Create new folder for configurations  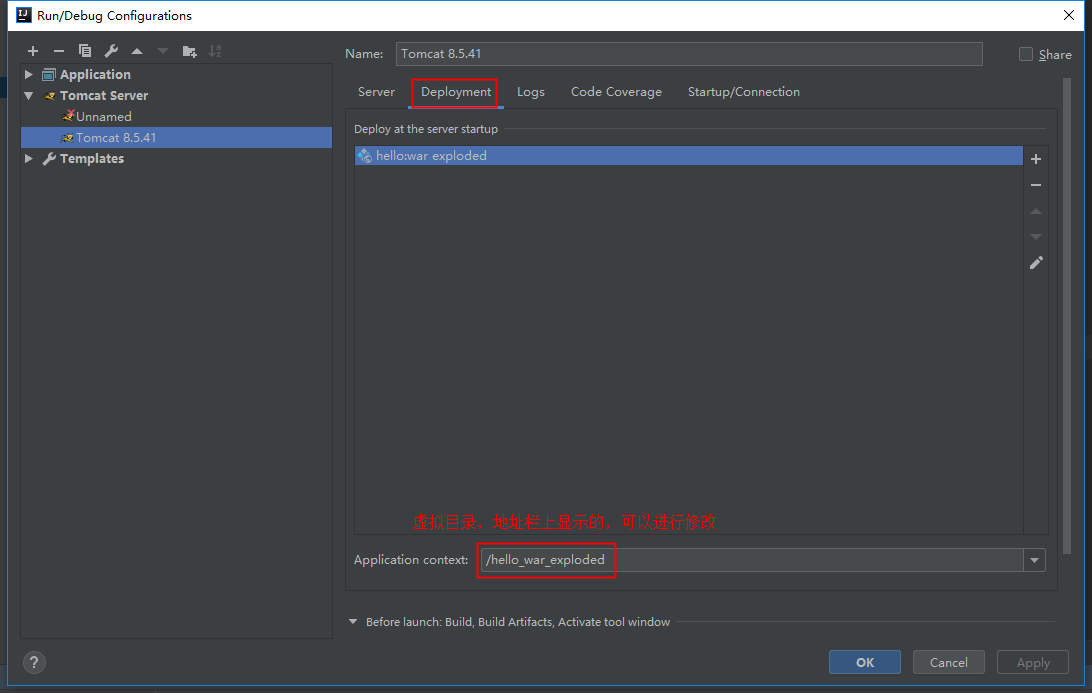189,51
